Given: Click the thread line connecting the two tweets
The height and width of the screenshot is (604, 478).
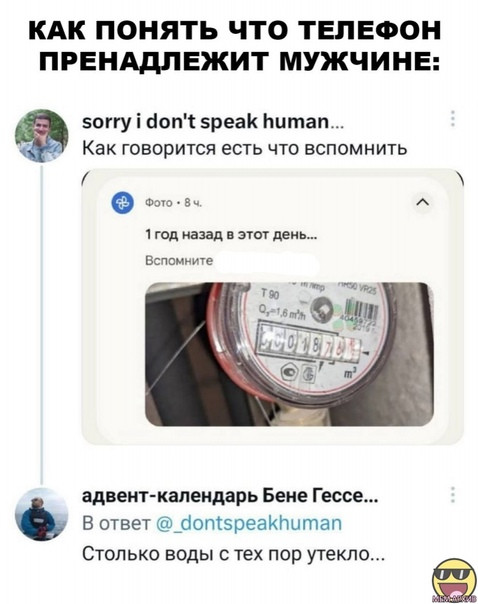Looking at the screenshot, I should coord(42,323).
